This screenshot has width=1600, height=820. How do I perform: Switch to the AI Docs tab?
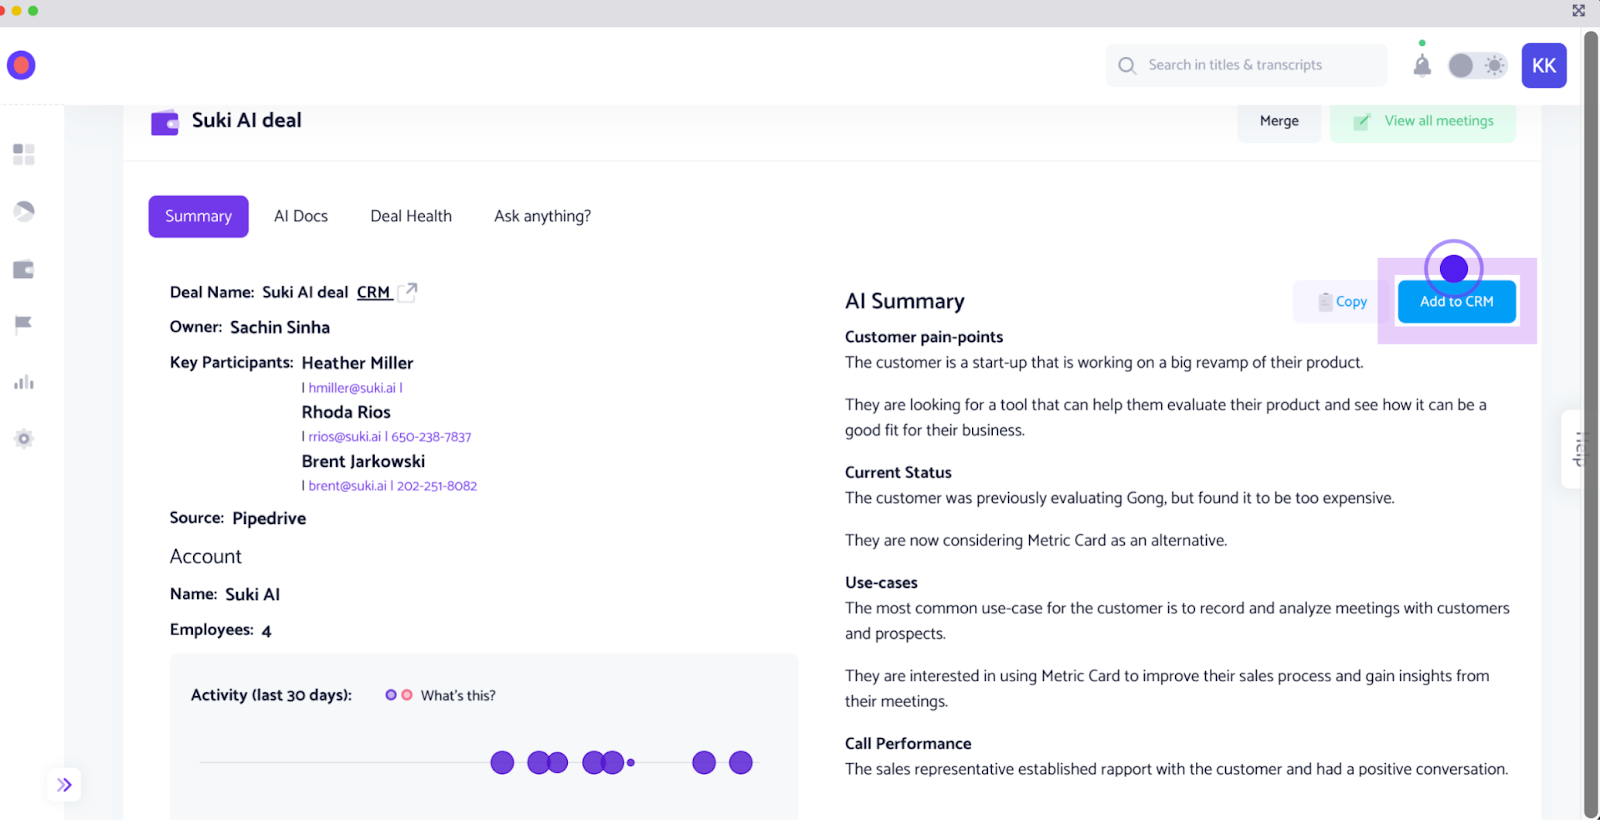point(301,216)
